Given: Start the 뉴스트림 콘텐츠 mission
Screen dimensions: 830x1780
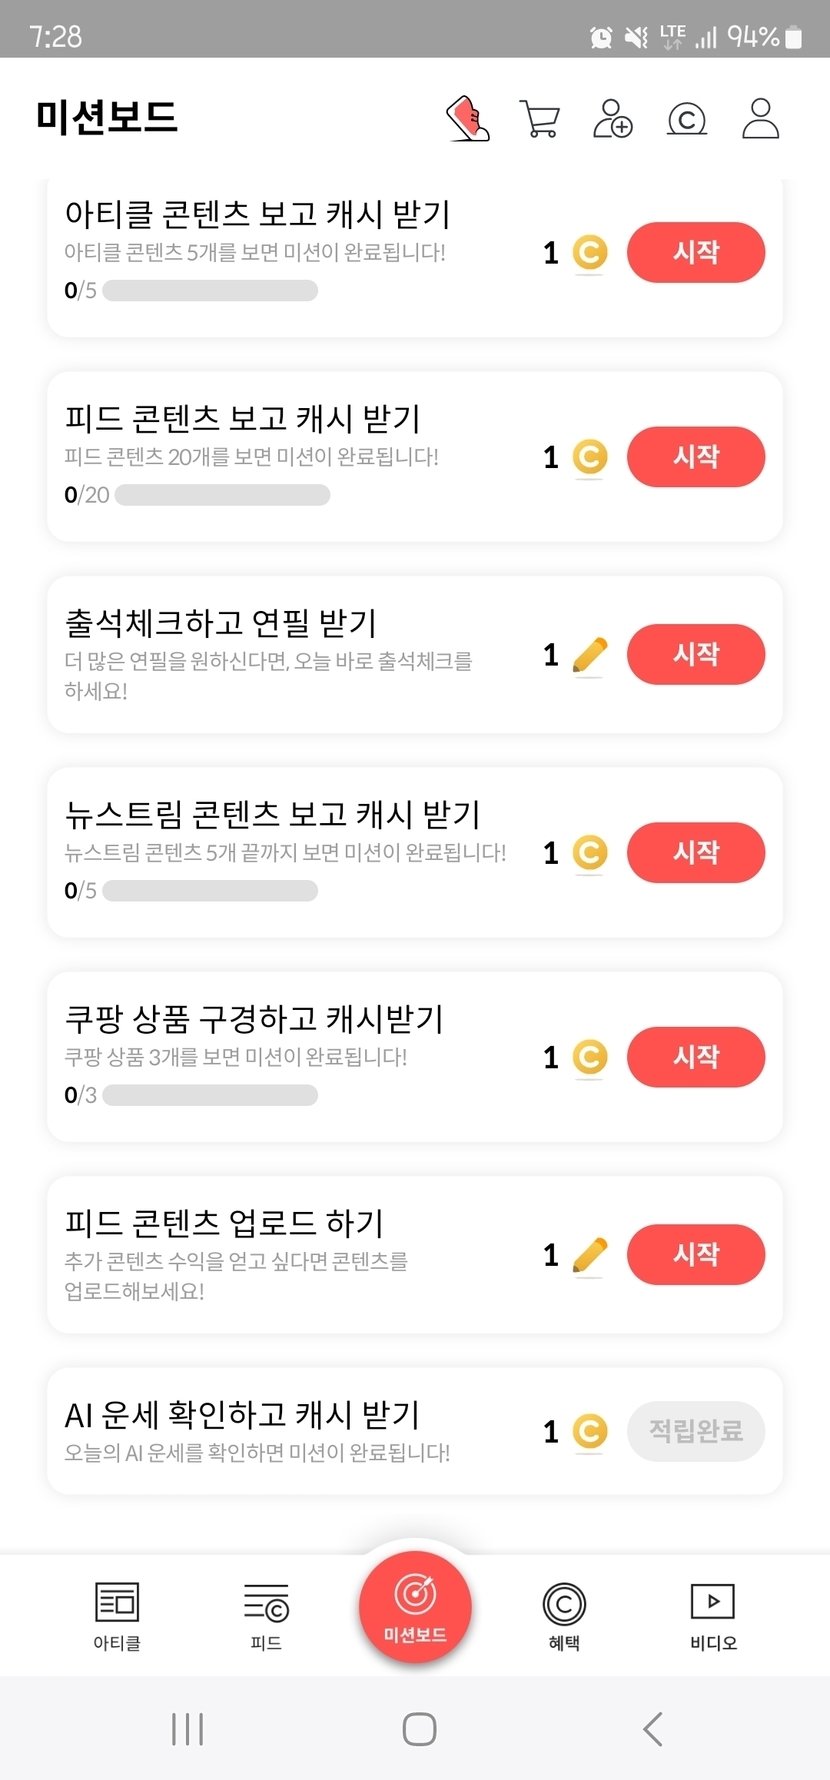Looking at the screenshot, I should [x=696, y=853].
